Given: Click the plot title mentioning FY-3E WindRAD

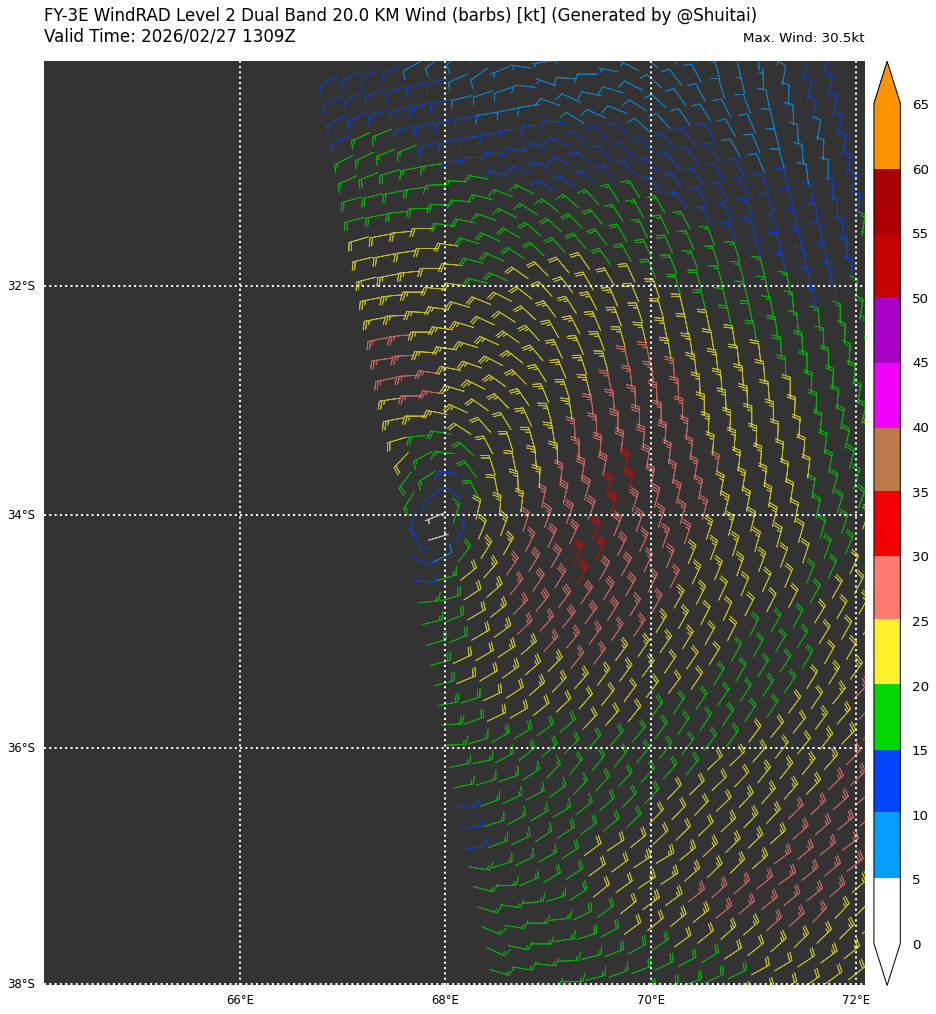Looking at the screenshot, I should click(400, 15).
